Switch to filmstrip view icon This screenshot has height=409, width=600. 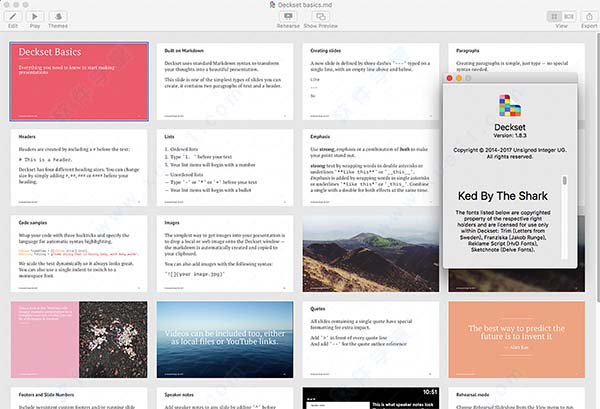click(x=569, y=16)
